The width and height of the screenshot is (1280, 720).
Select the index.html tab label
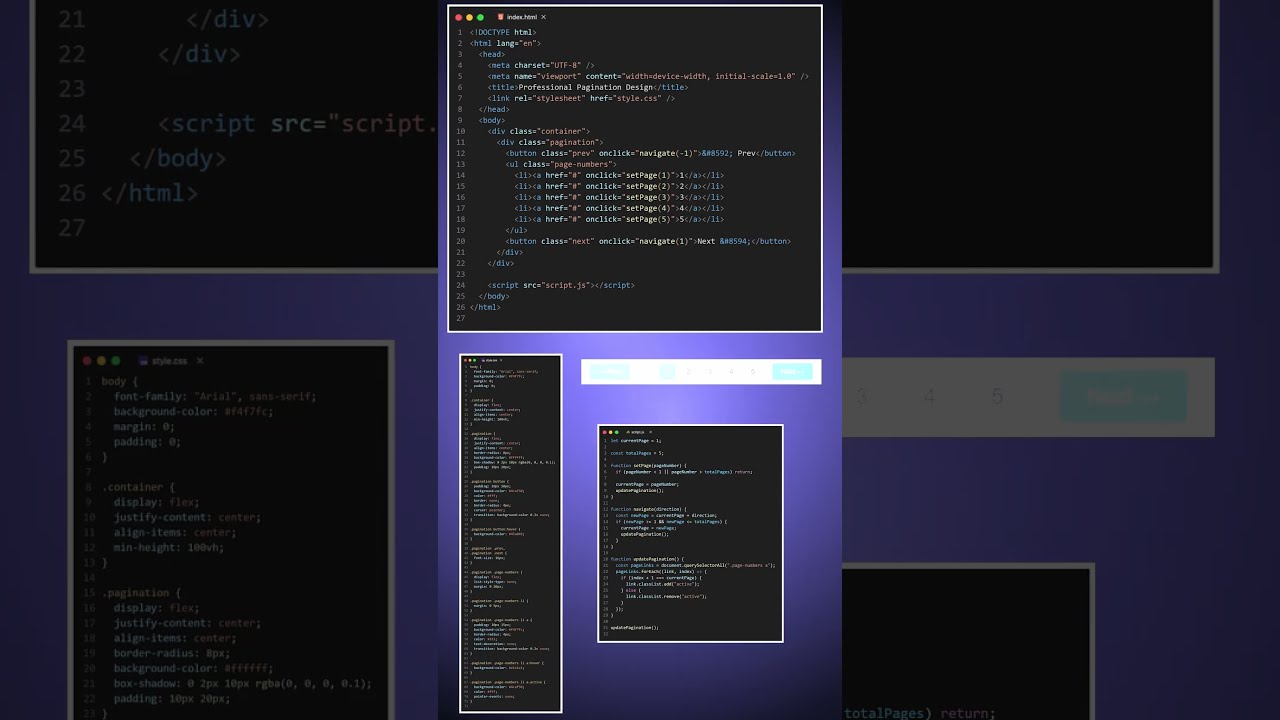522,17
